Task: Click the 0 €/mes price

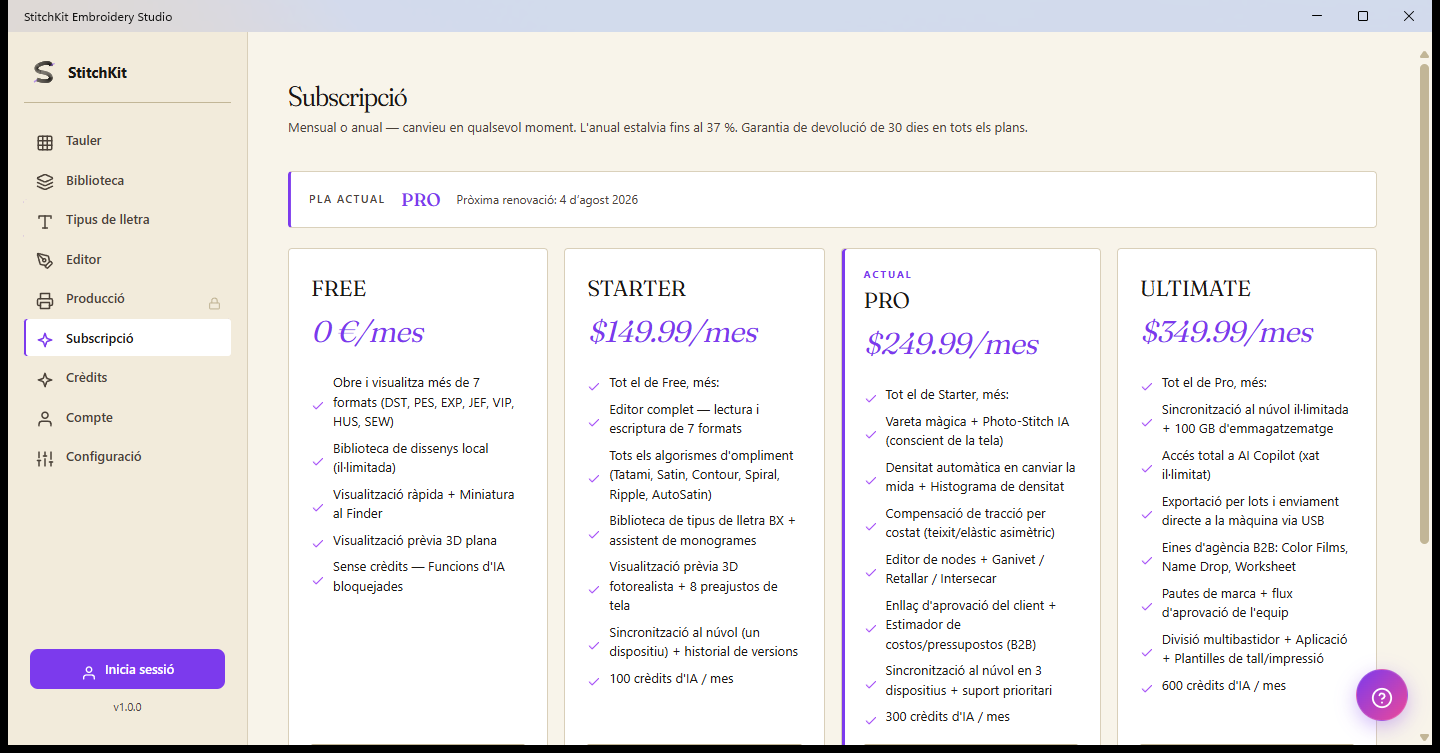Action: pyautogui.click(x=368, y=332)
